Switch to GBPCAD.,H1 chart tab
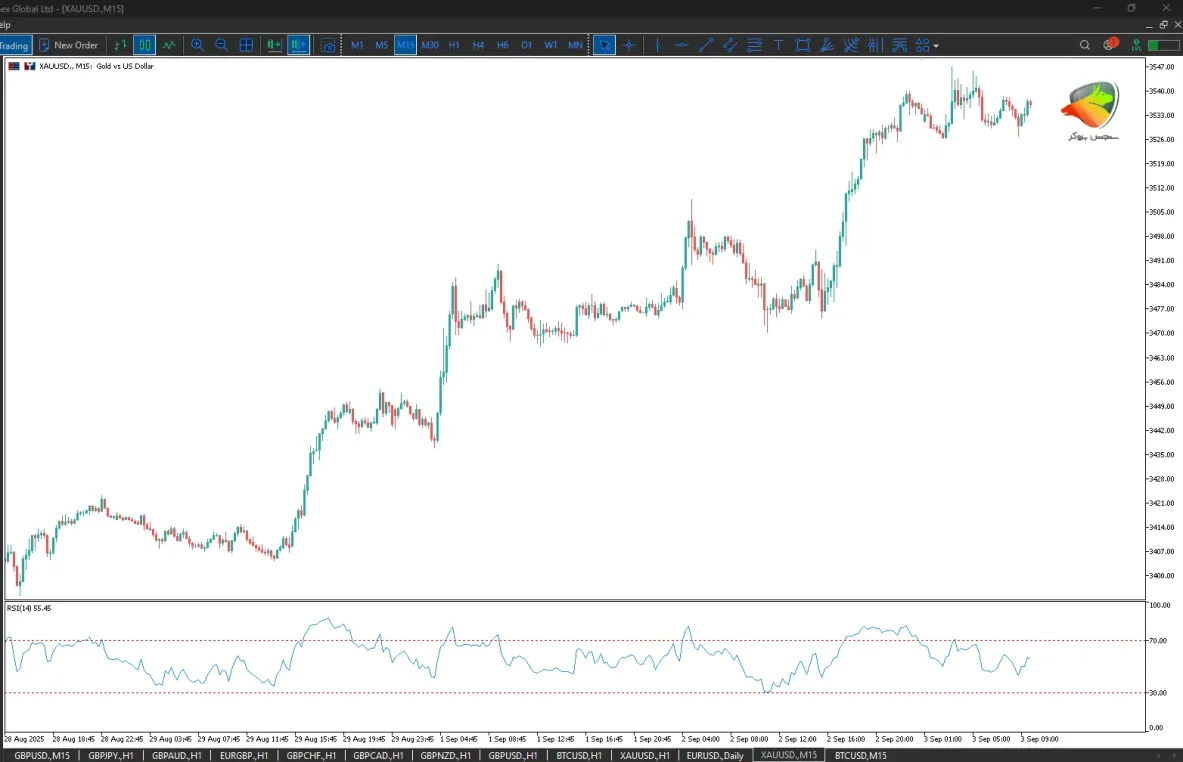The image size is (1183, 762). coord(378,755)
